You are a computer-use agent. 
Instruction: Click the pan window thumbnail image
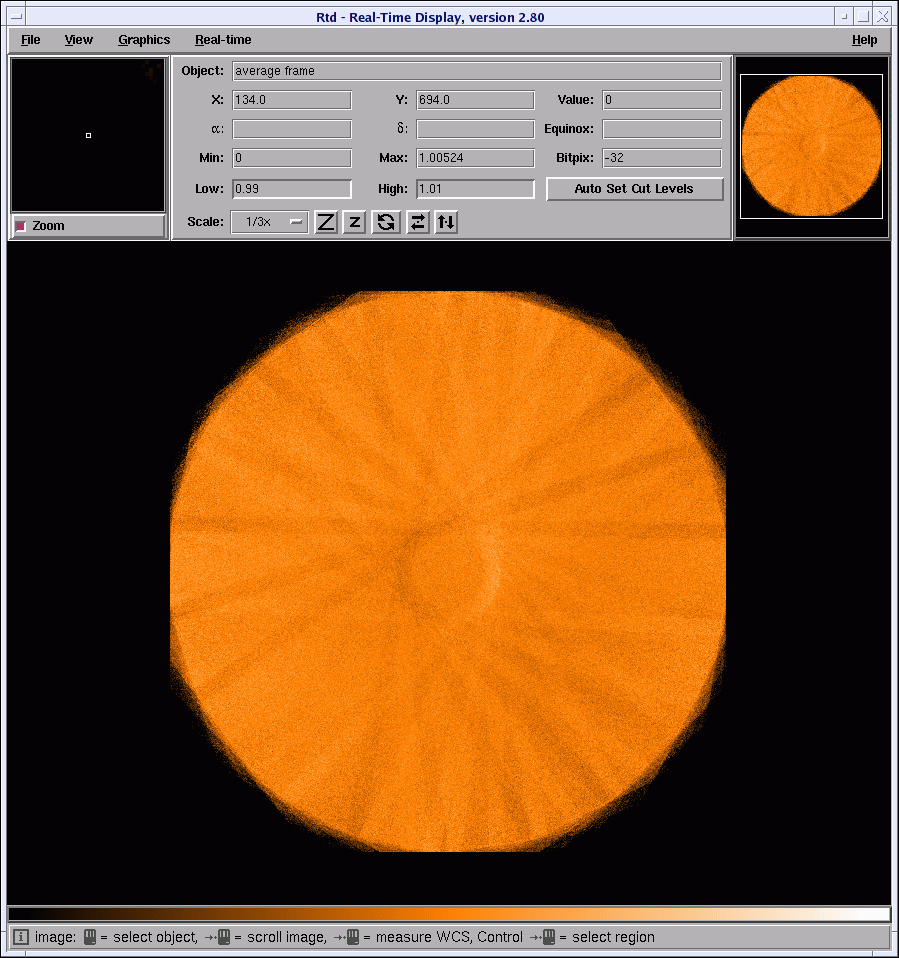812,146
